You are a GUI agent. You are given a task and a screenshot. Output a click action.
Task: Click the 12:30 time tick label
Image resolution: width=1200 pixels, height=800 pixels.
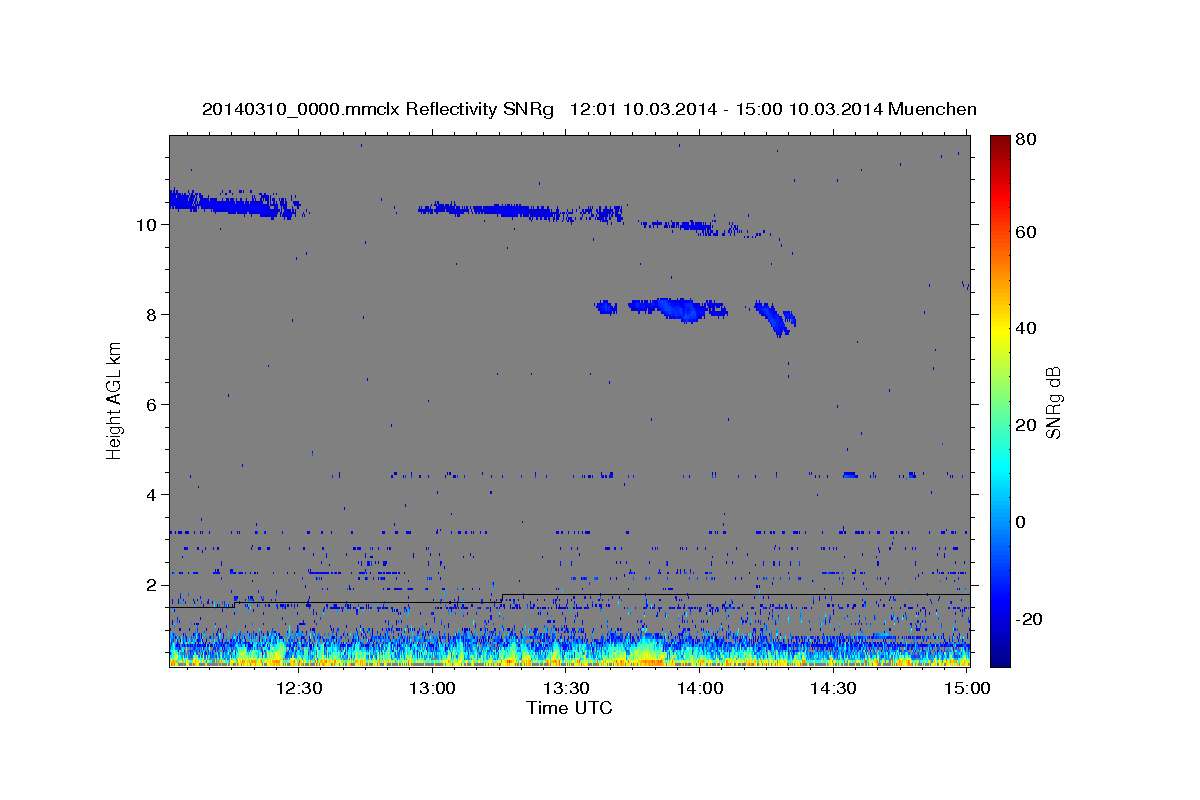(299, 688)
